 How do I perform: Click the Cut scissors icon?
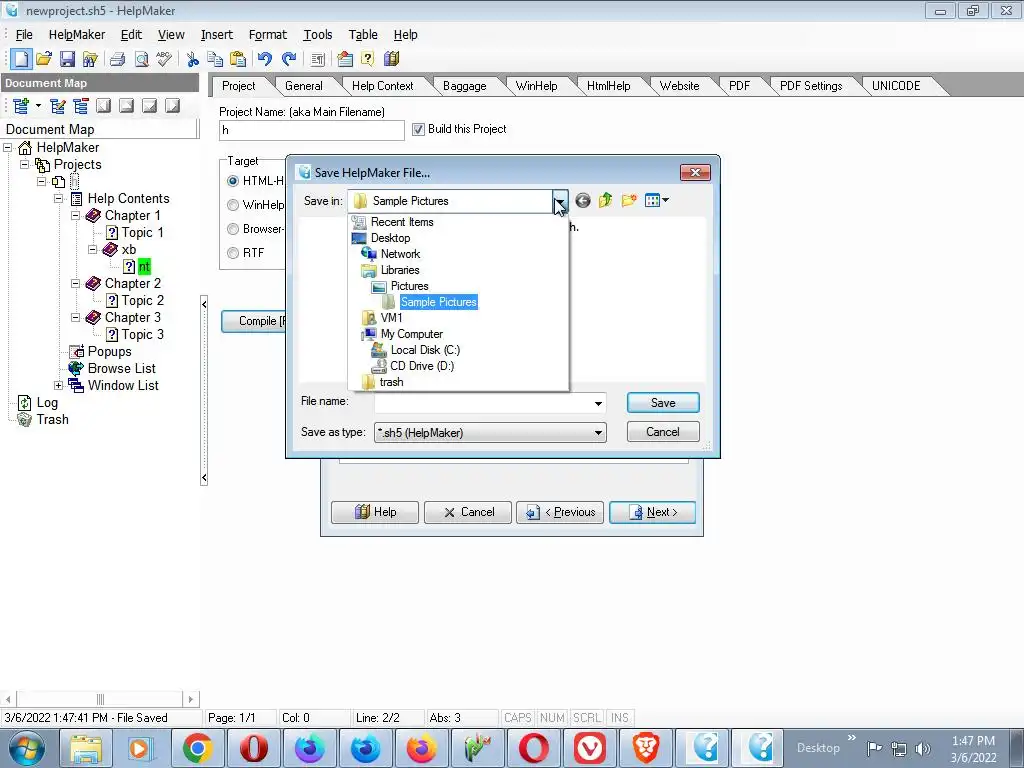[192, 59]
